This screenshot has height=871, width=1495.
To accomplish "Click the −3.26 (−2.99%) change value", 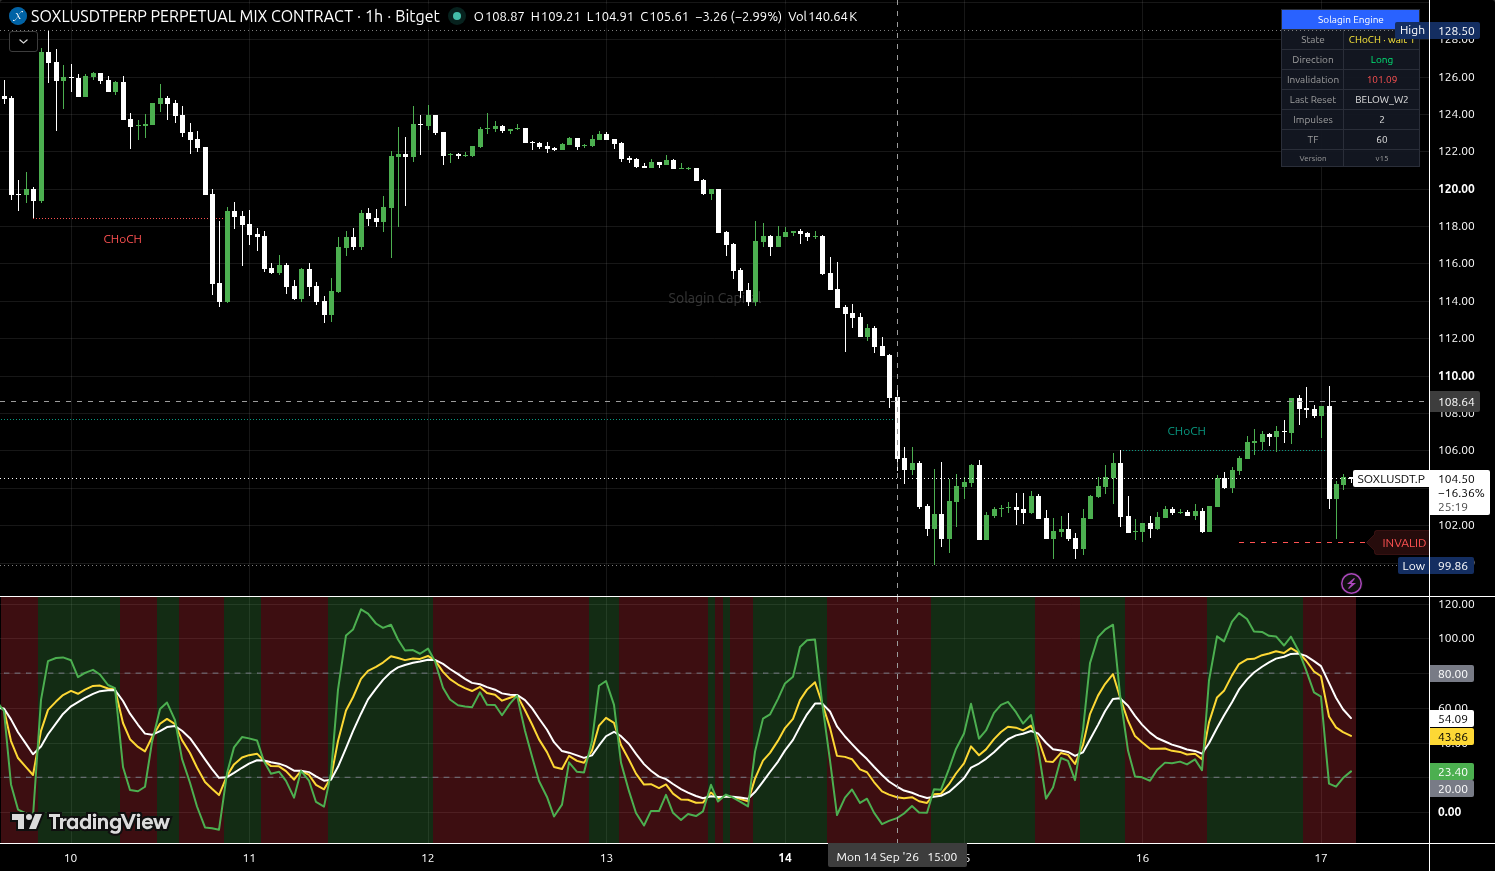I will [740, 17].
